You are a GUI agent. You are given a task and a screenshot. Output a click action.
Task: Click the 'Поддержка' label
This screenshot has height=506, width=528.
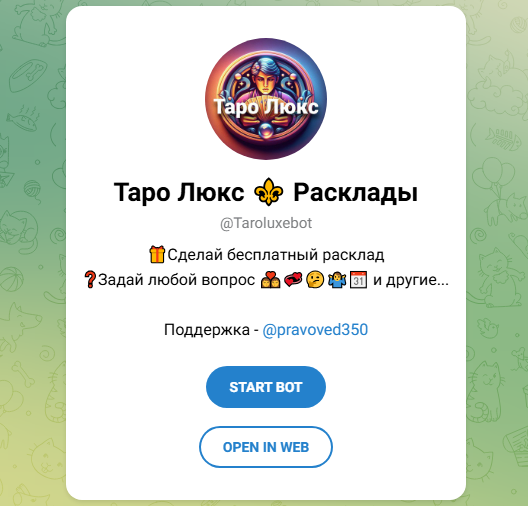[x=207, y=330]
